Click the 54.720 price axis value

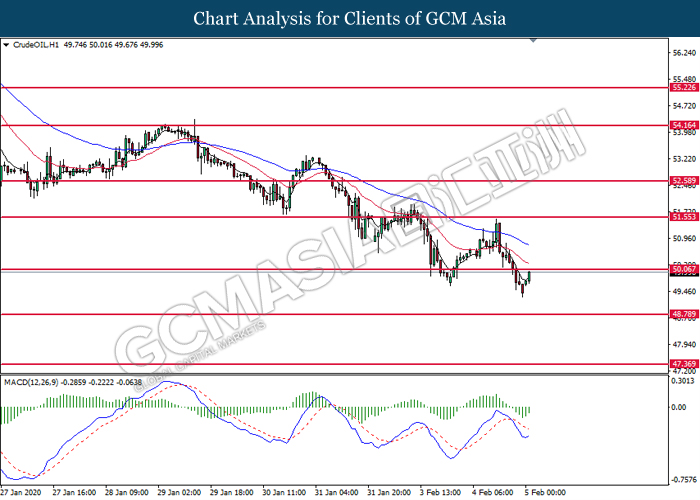tap(684, 106)
